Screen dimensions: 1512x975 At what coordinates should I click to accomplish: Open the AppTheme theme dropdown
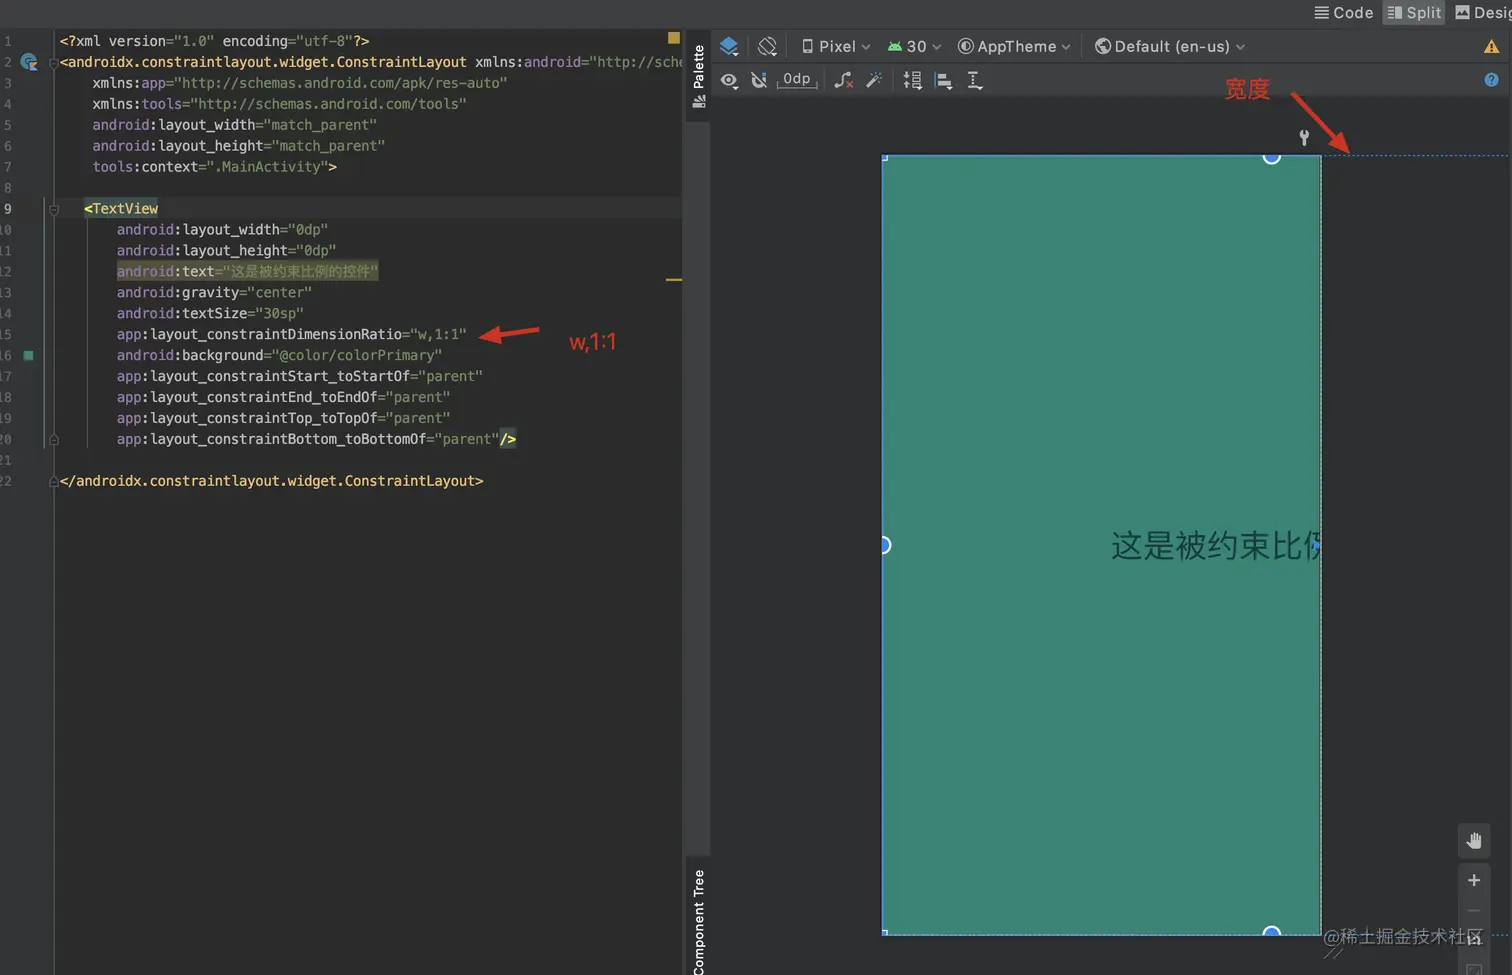click(x=1014, y=46)
